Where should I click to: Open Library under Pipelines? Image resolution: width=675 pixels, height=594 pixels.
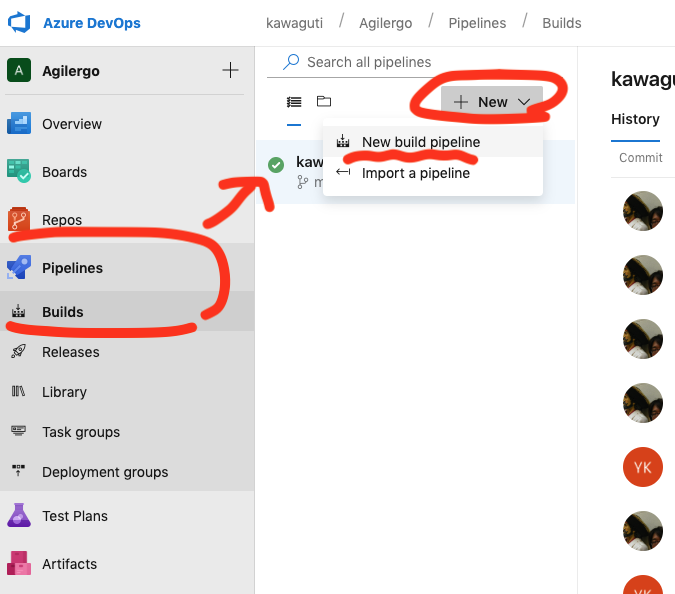tap(65, 392)
